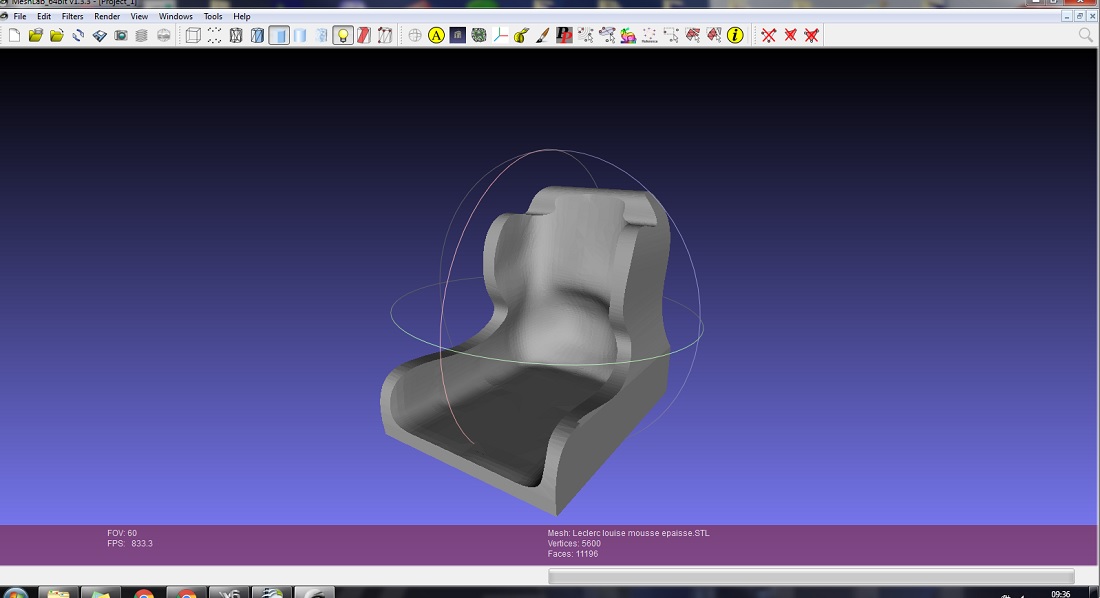Create a new empty project
This screenshot has height=598, width=1100.
[15, 35]
